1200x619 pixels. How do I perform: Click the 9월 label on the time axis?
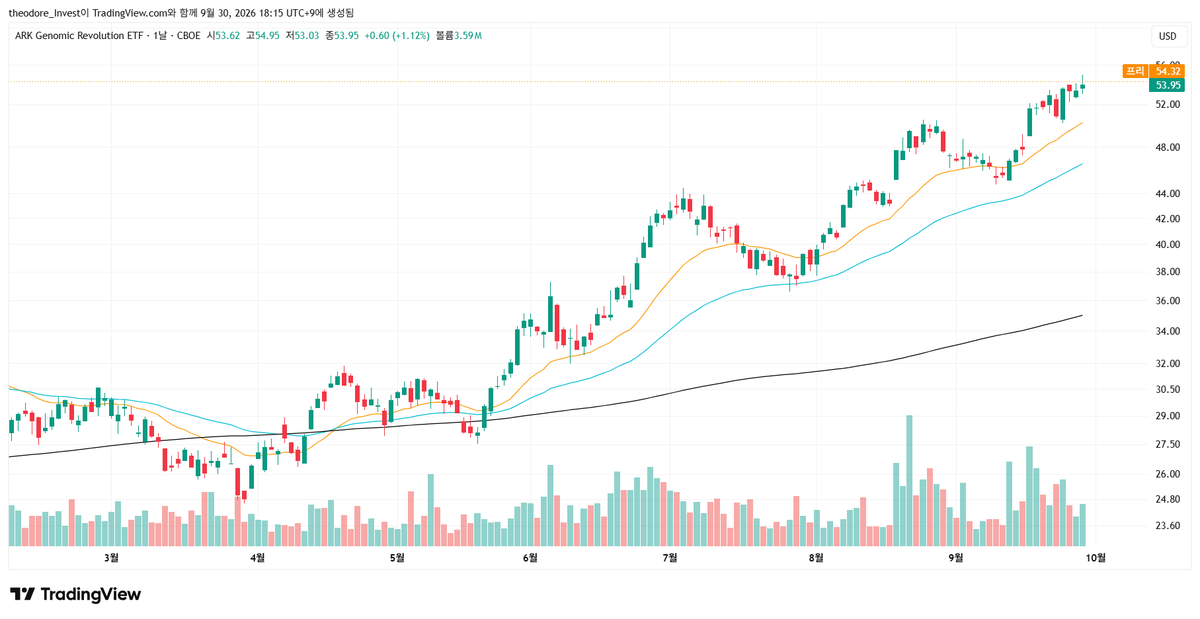(x=956, y=557)
